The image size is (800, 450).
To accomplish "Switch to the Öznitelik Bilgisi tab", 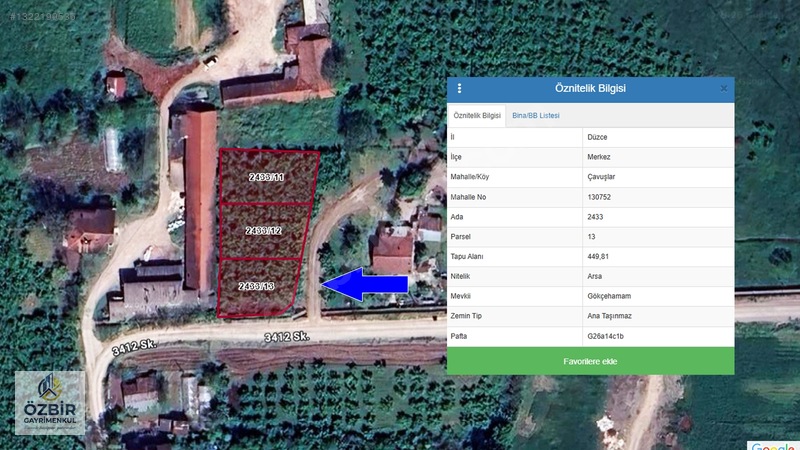I will click(x=477, y=116).
